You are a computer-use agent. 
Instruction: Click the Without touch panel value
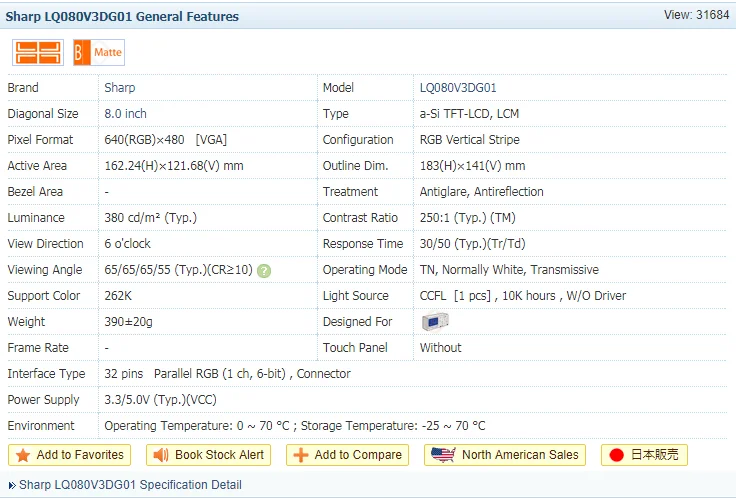(x=441, y=348)
